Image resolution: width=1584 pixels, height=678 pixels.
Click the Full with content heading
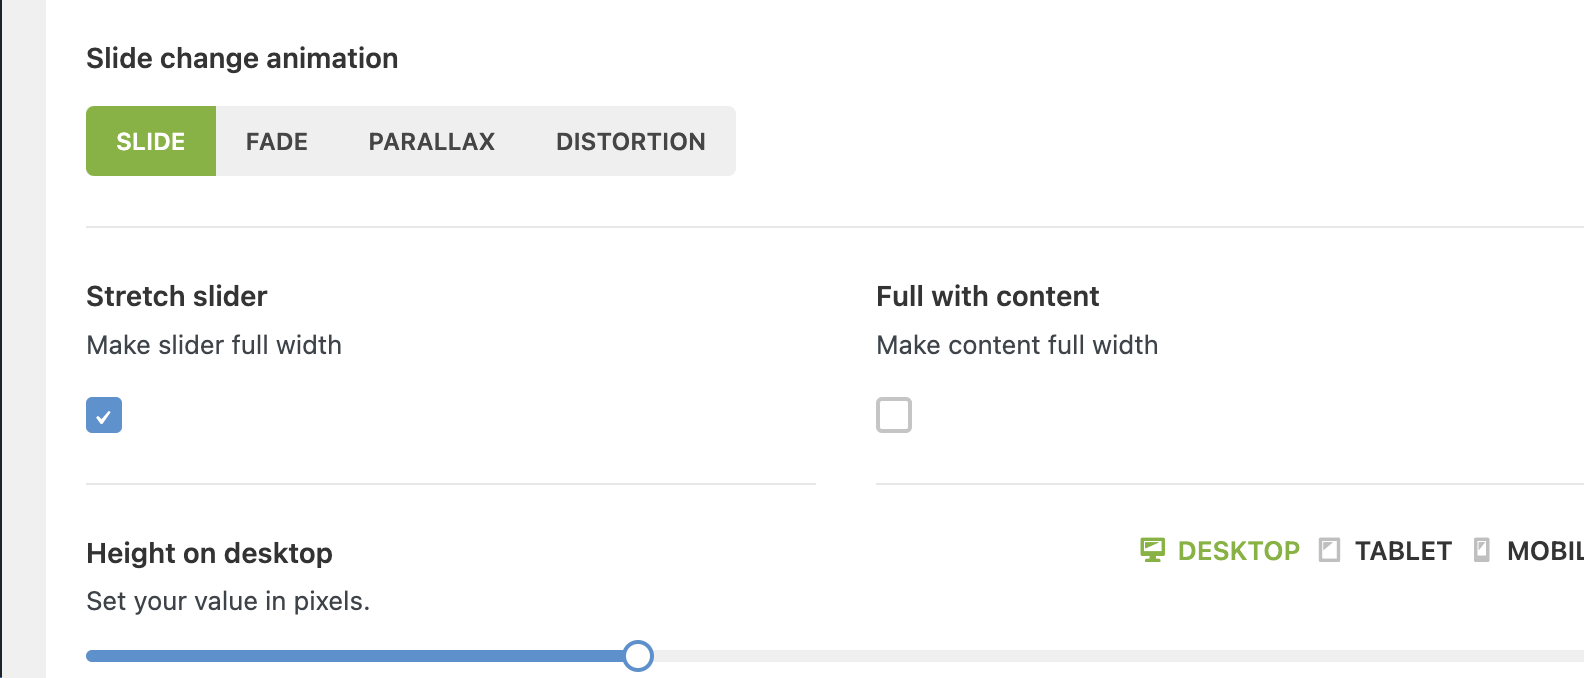pos(987,296)
